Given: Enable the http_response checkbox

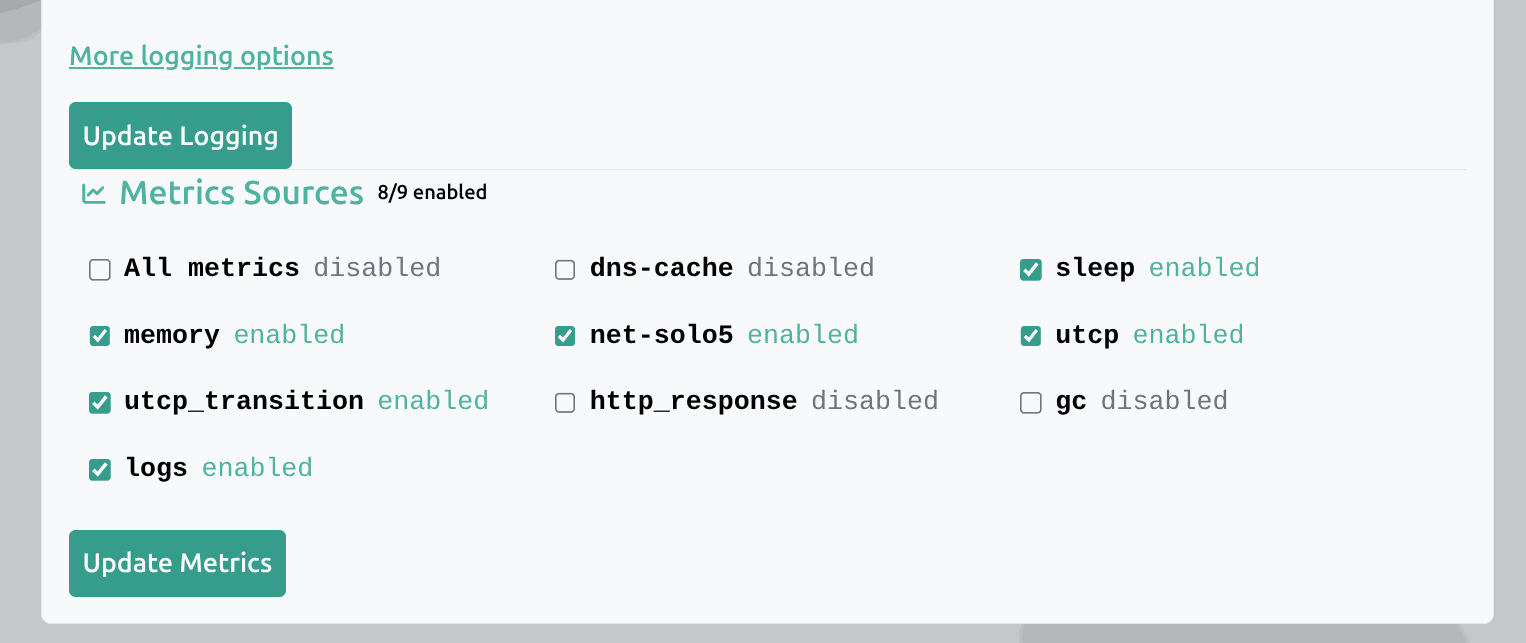Looking at the screenshot, I should click(x=565, y=403).
